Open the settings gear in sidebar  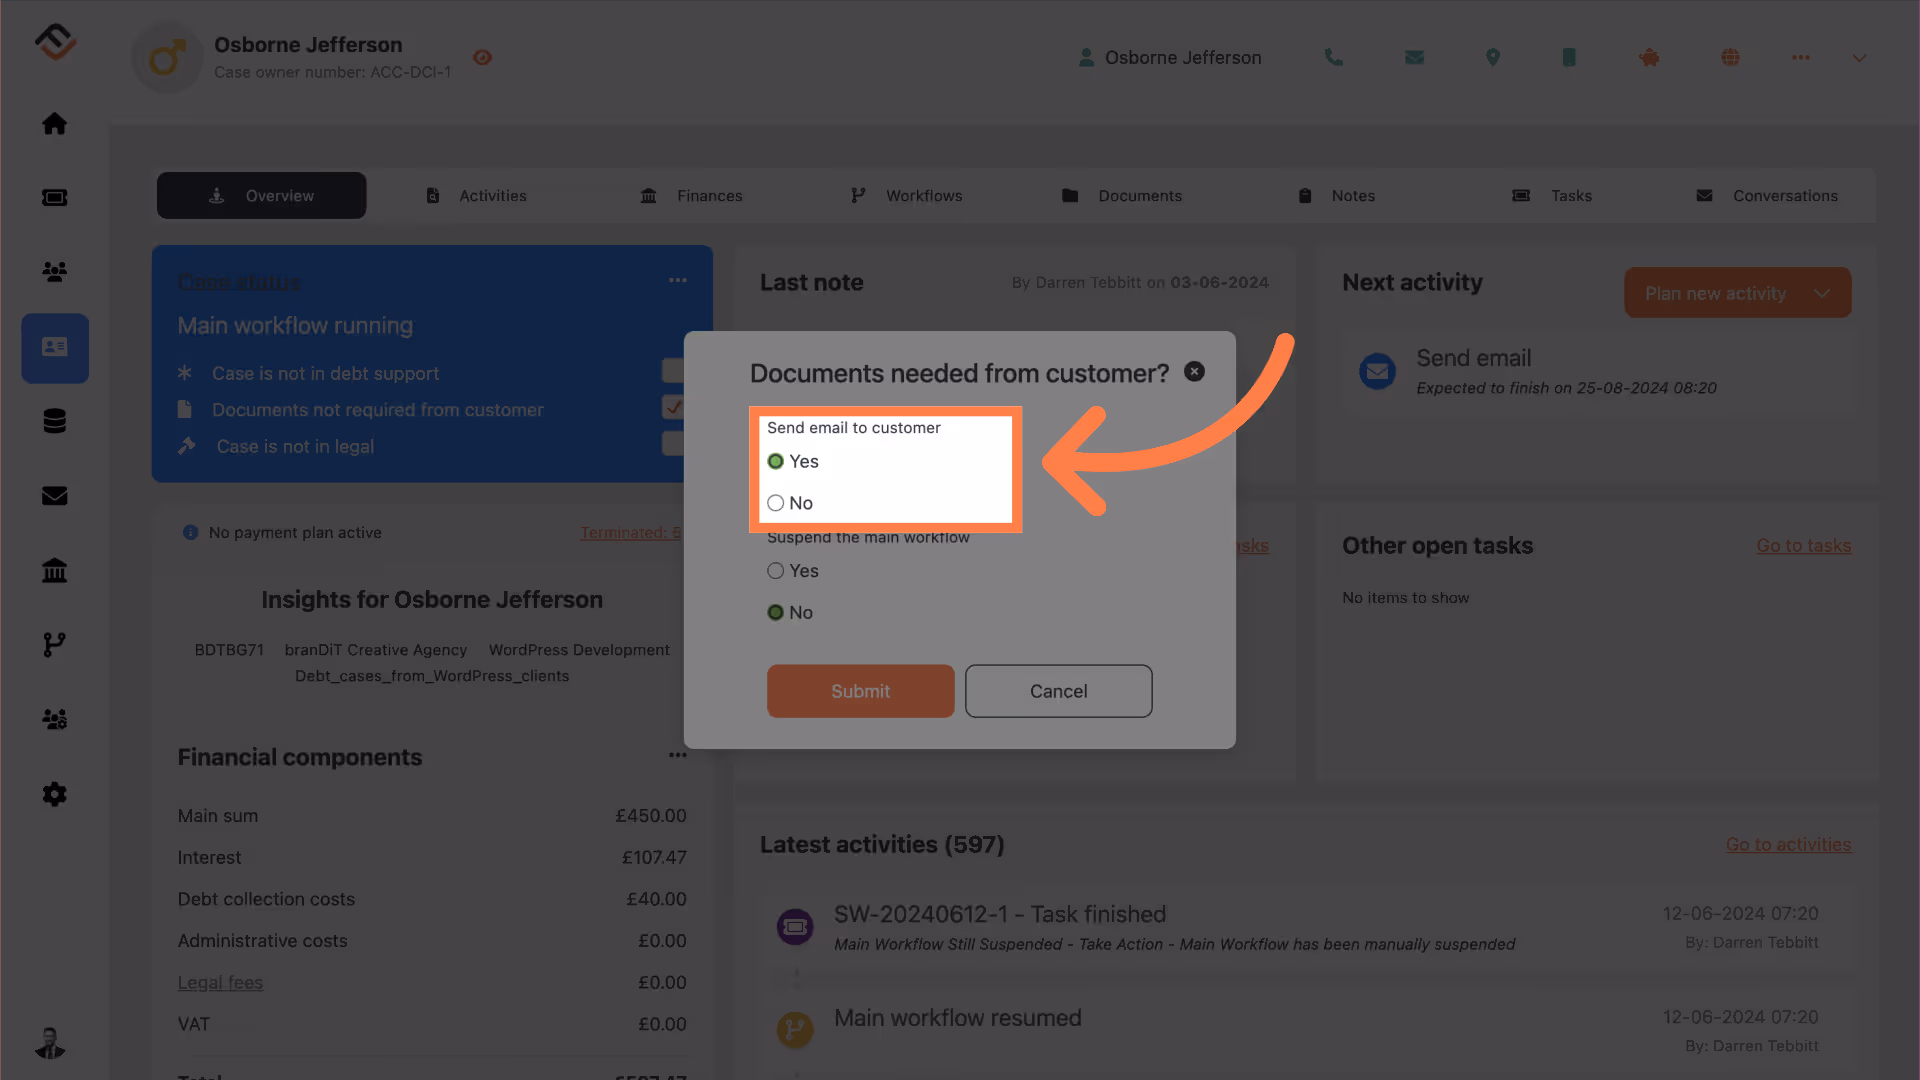[x=55, y=794]
